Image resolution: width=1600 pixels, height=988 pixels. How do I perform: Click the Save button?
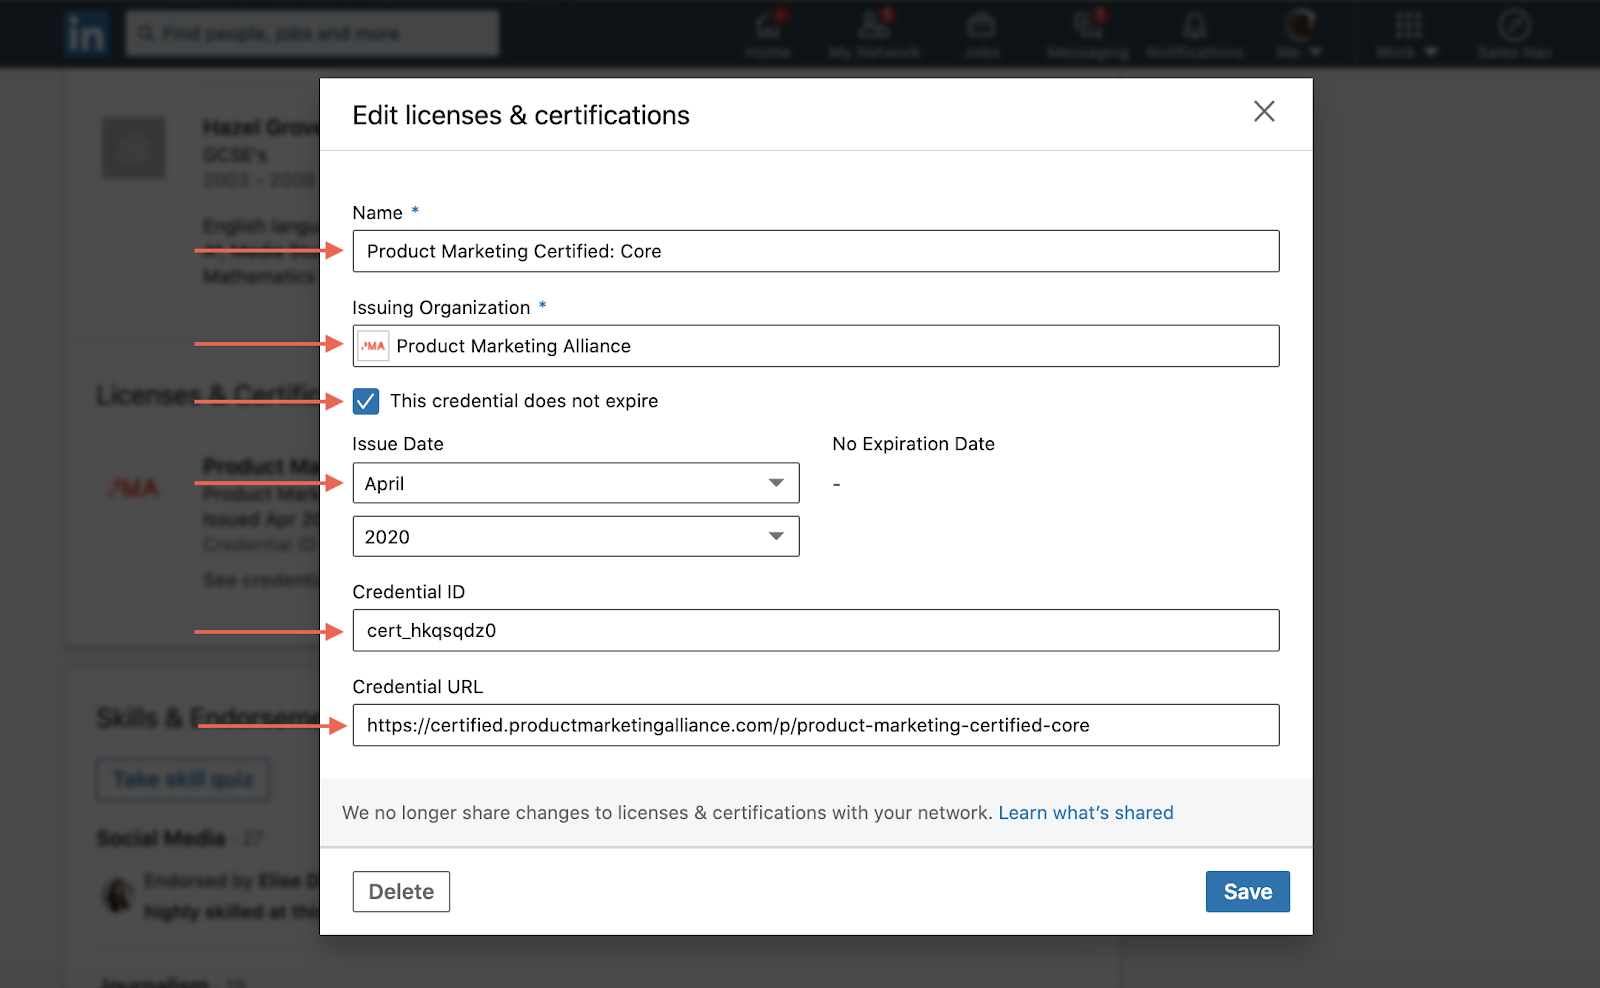(x=1247, y=891)
